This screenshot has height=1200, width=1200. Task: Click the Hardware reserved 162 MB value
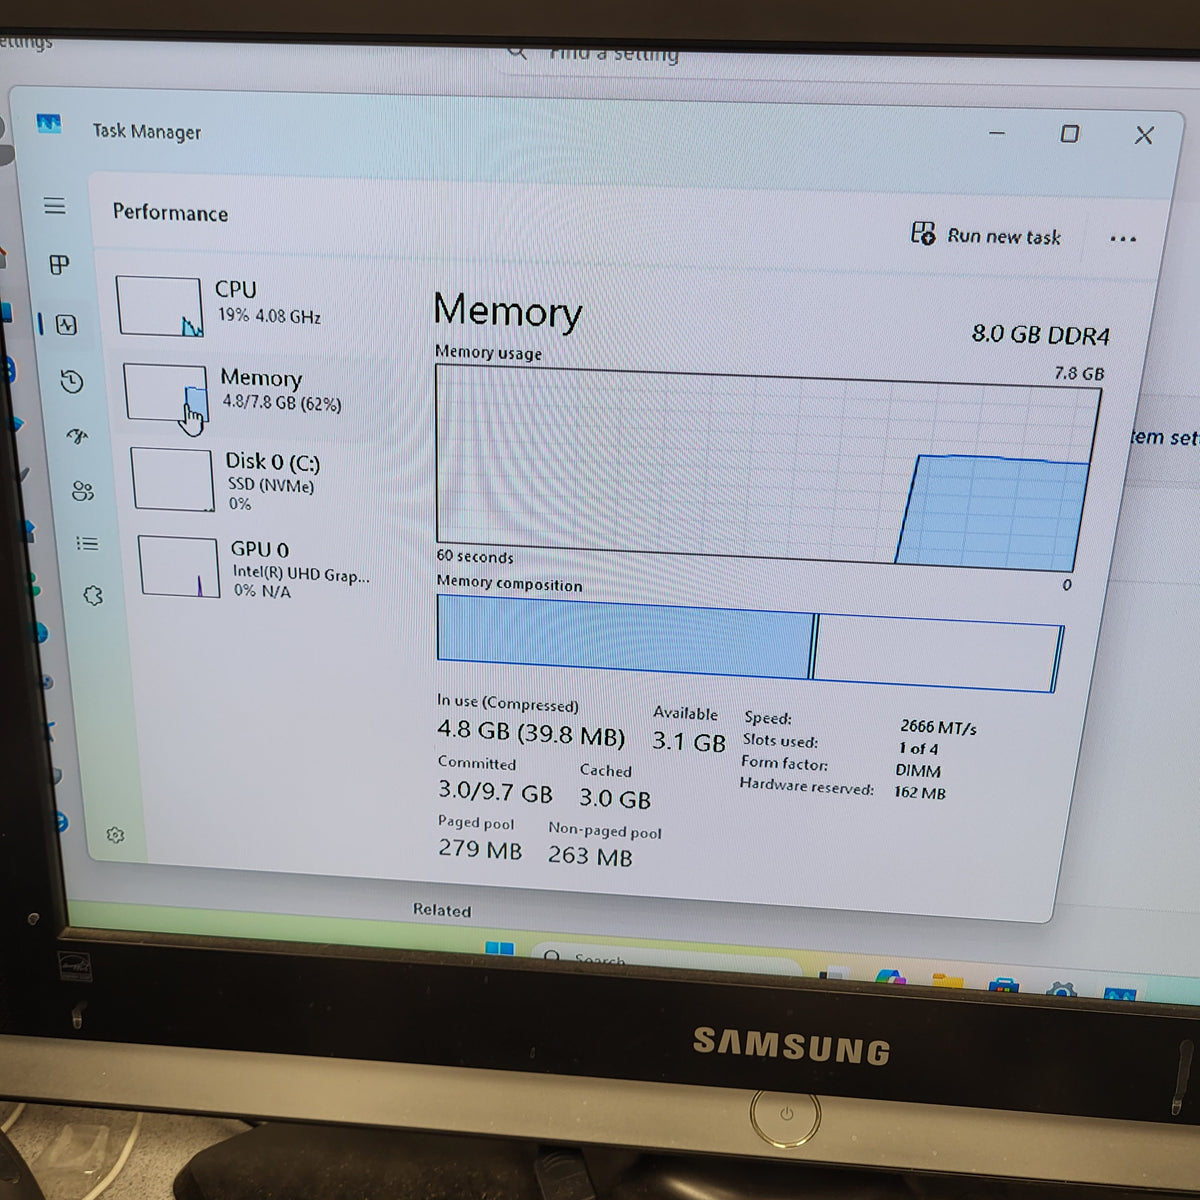click(x=920, y=793)
